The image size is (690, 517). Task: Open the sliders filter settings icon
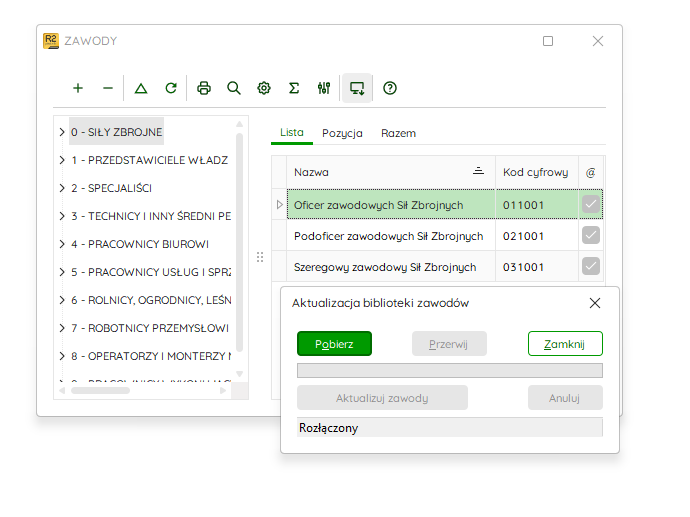324,88
